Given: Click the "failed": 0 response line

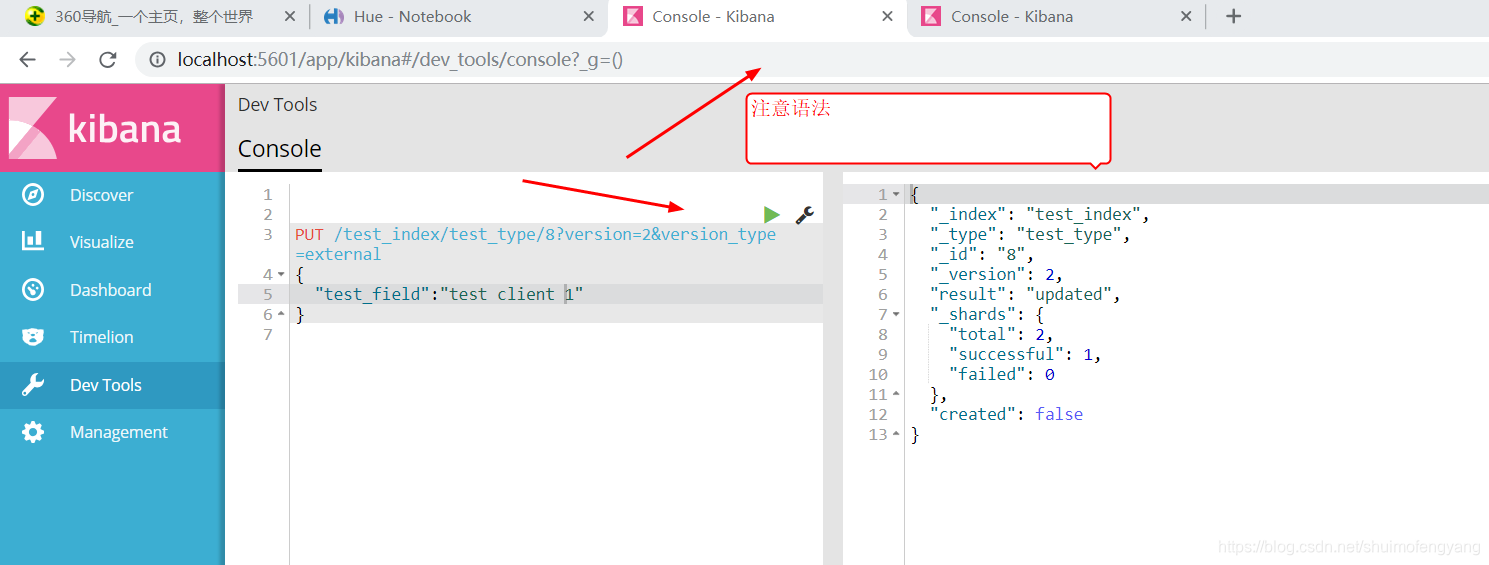Looking at the screenshot, I should [1002, 374].
